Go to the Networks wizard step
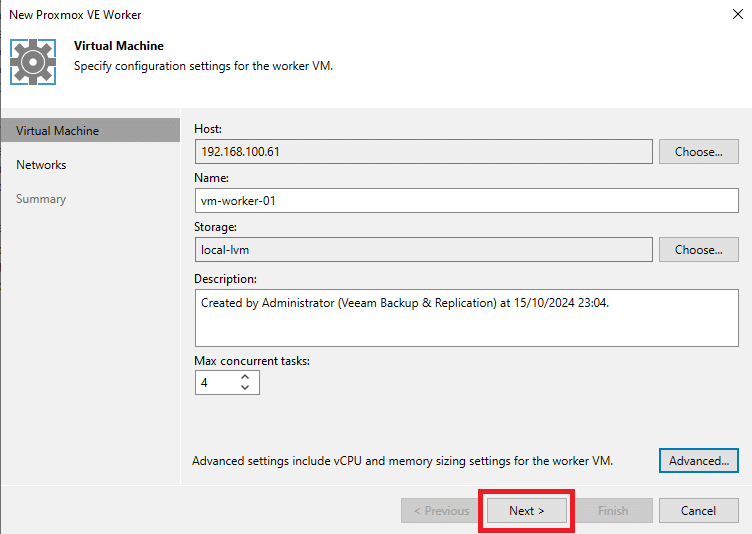 click(x=41, y=165)
